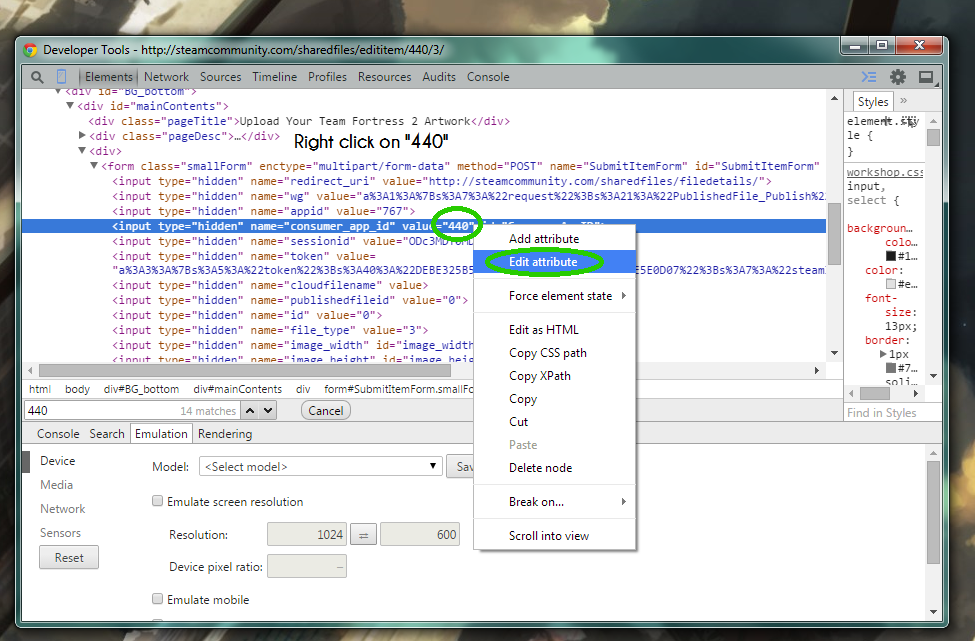
Task: Open the drawer Console tab
Action: click(x=58, y=434)
